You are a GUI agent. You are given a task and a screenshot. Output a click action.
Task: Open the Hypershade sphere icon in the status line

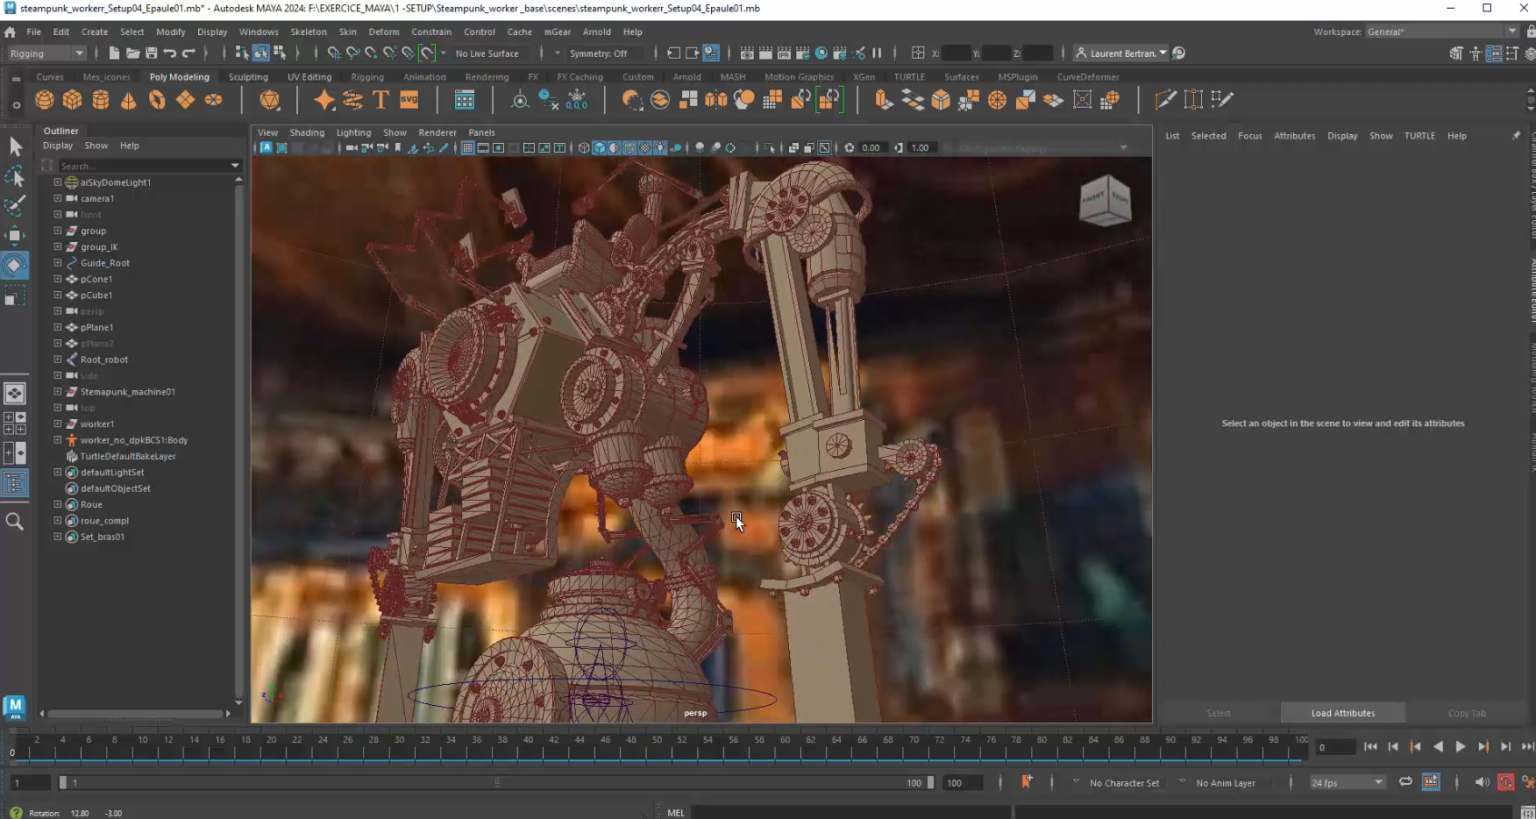[821, 53]
